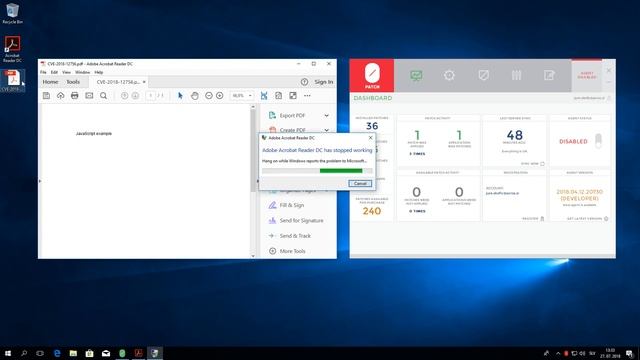This screenshot has height=360, width=640.
Task: Click Sign In in Acrobat
Action: coord(324,82)
